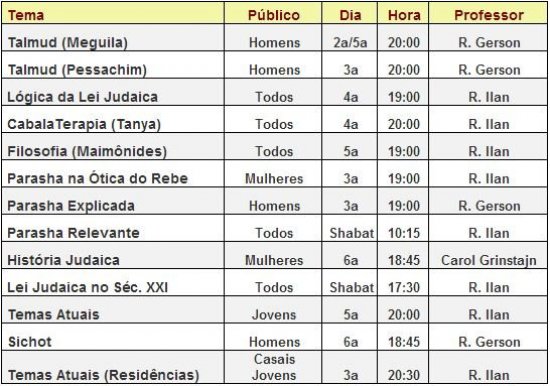Click professor name Carol Grinstajn
The image size is (550, 386).
pyautogui.click(x=489, y=260)
